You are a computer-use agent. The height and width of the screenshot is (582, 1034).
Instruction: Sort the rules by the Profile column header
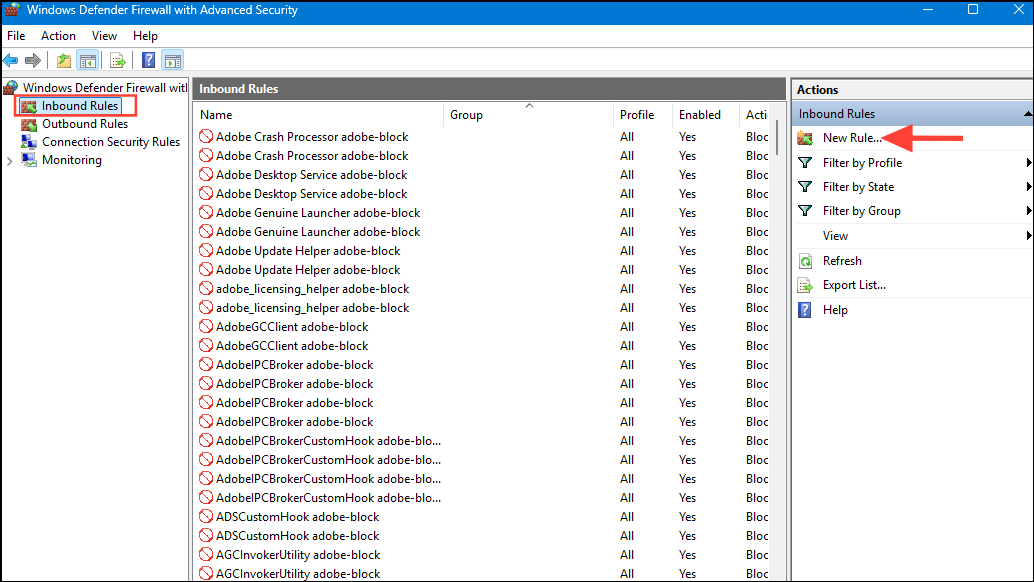(x=643, y=115)
